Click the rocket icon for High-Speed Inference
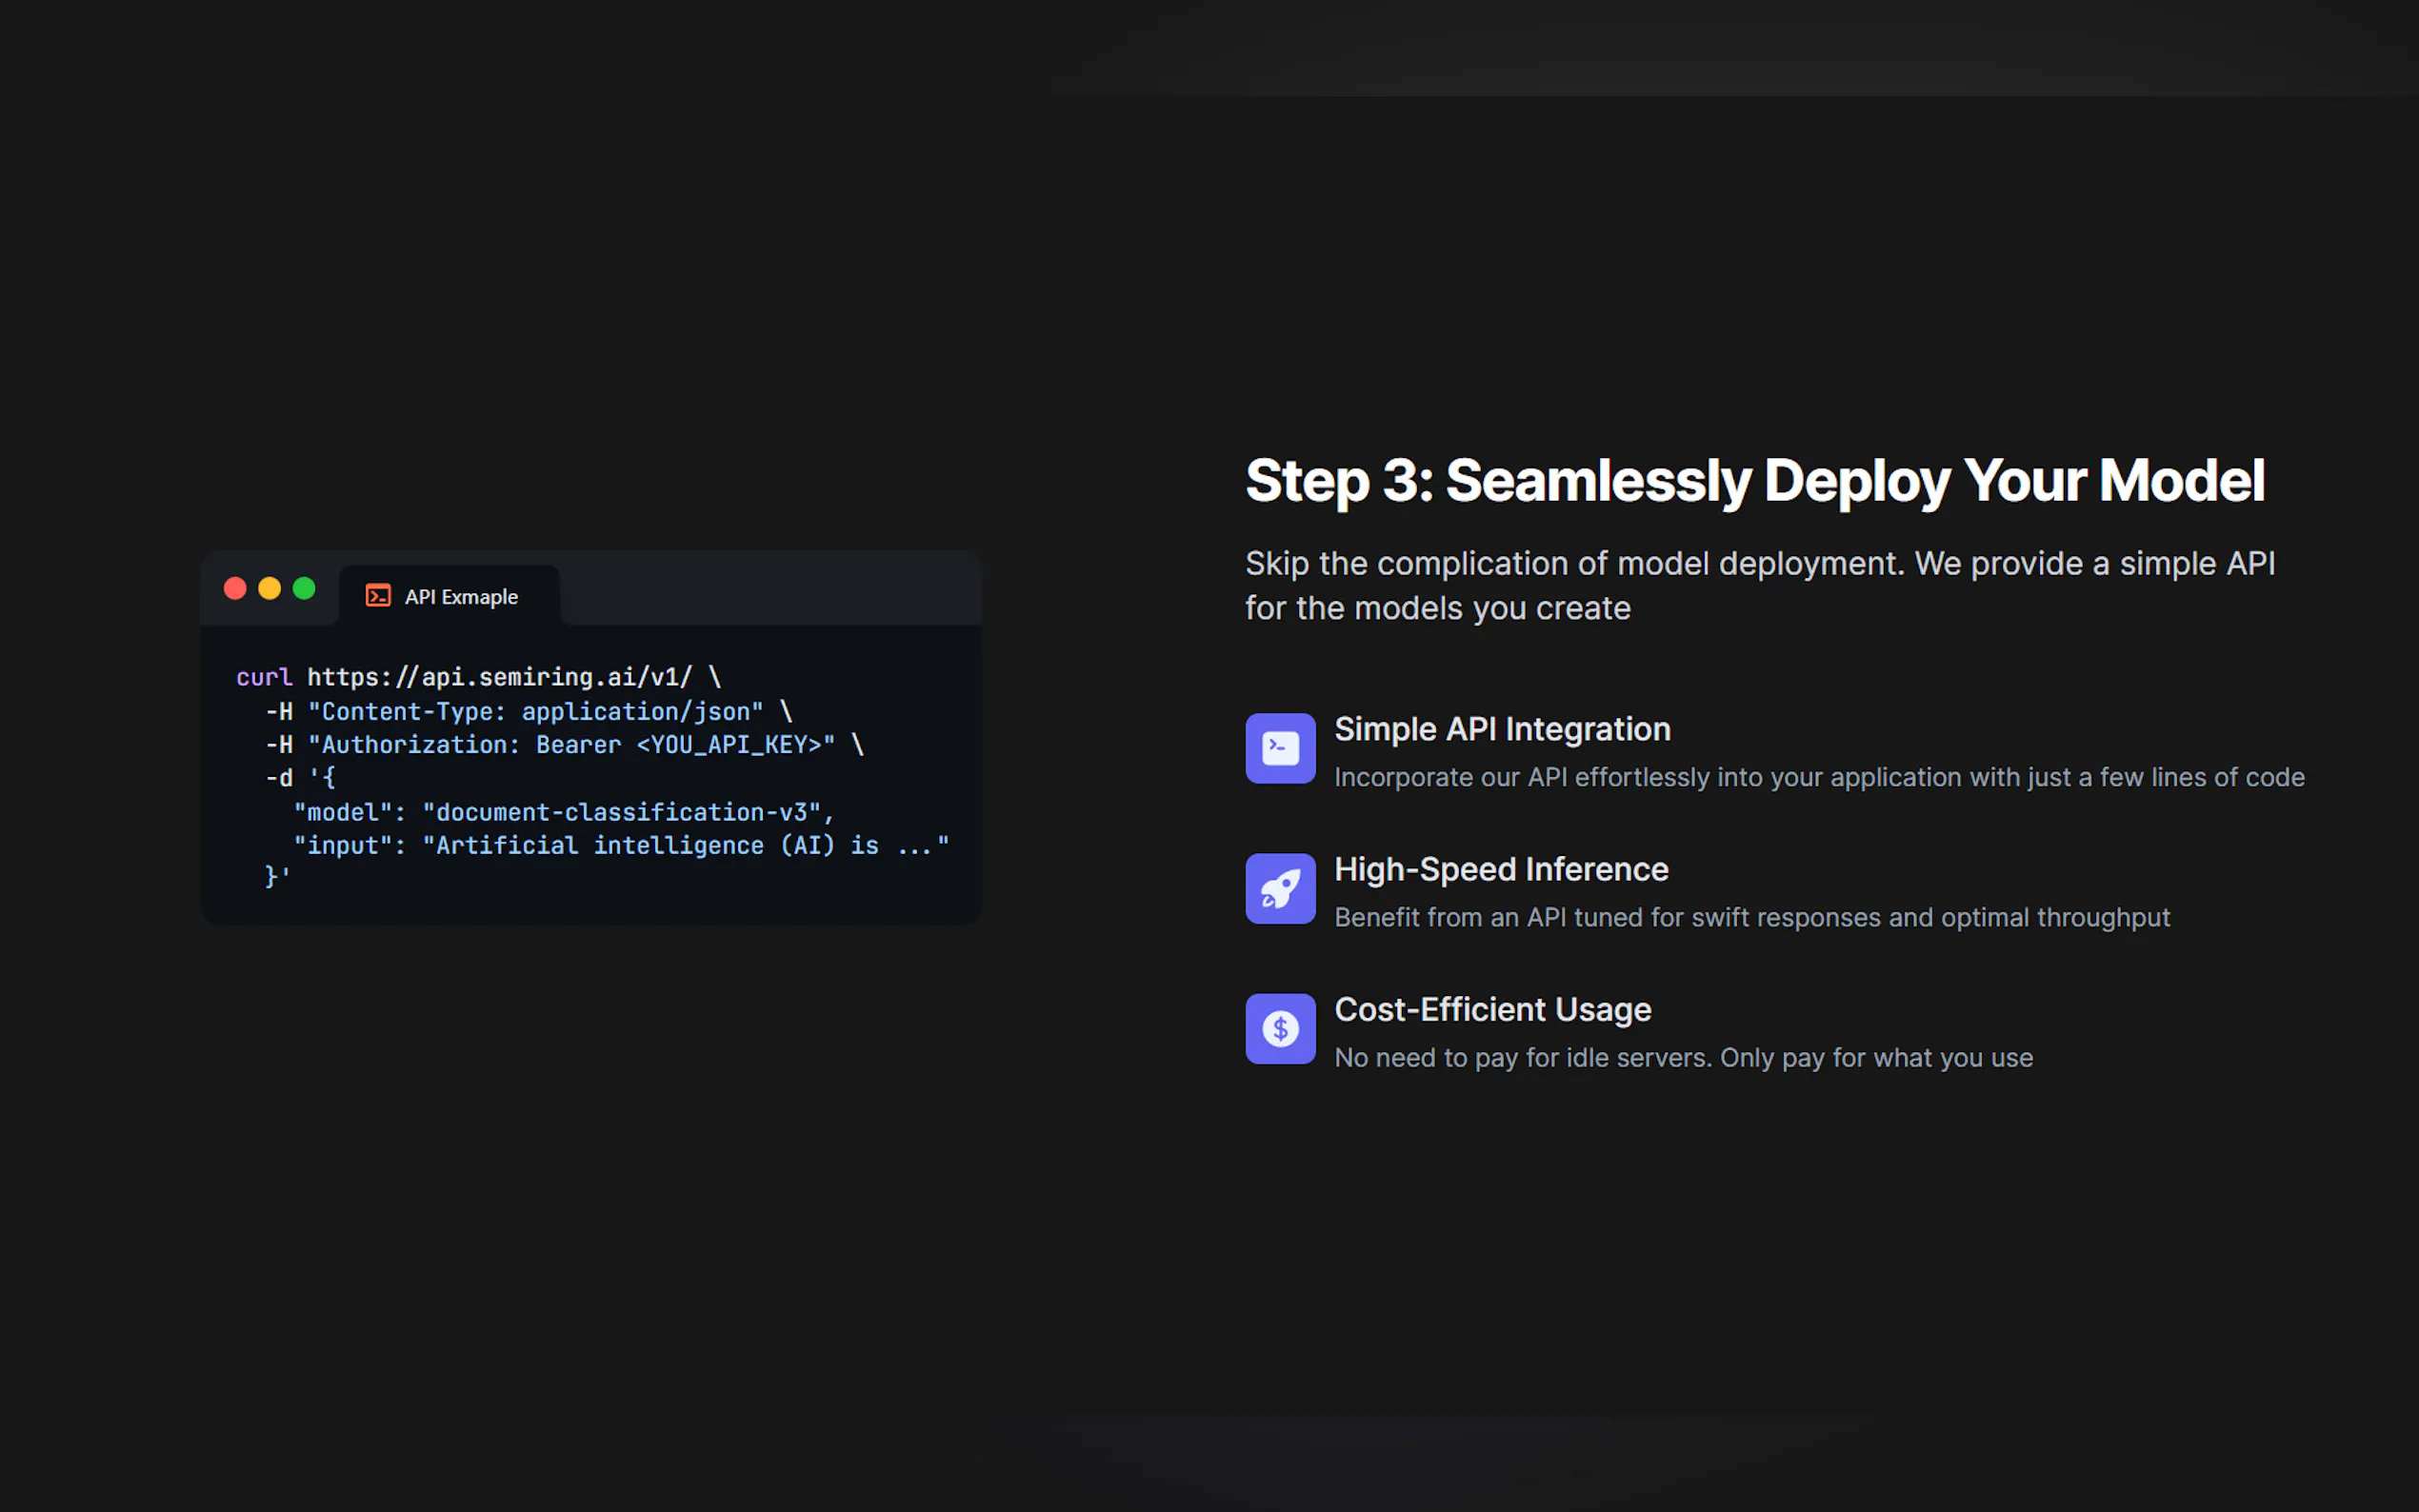Viewport: 2419px width, 1512px height. tap(1280, 888)
